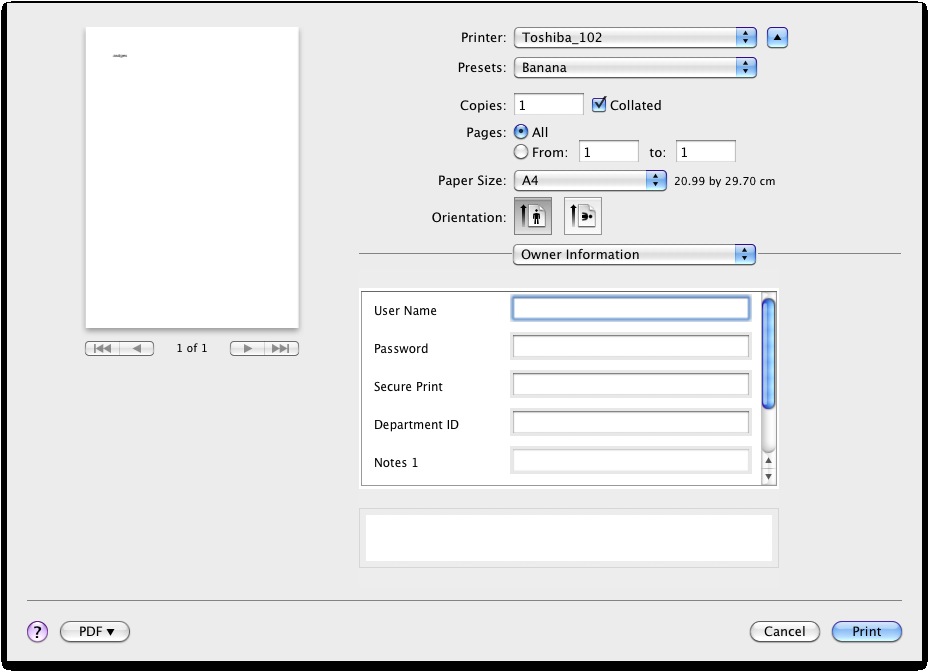
Task: Click the scroll up arrow in owner list
Action: coord(768,460)
